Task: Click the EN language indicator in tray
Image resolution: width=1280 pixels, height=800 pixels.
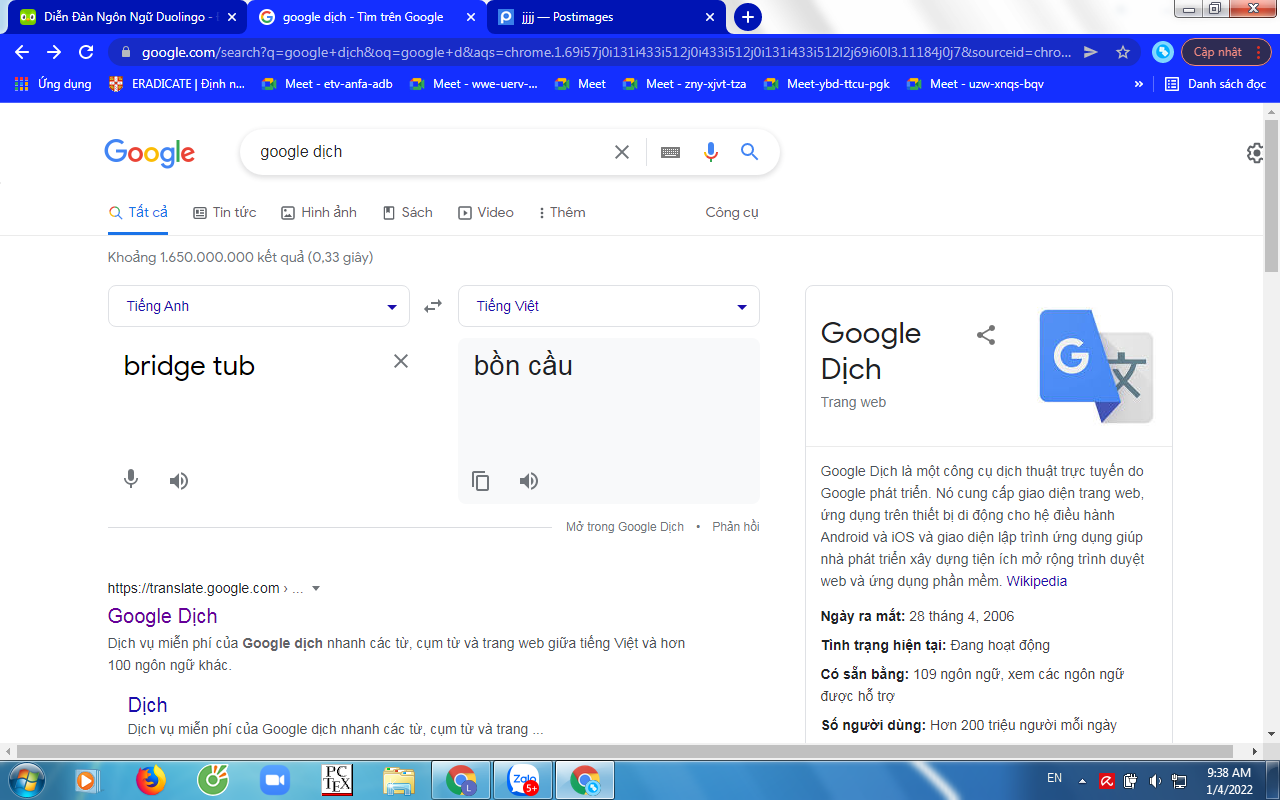Action: click(x=1054, y=777)
